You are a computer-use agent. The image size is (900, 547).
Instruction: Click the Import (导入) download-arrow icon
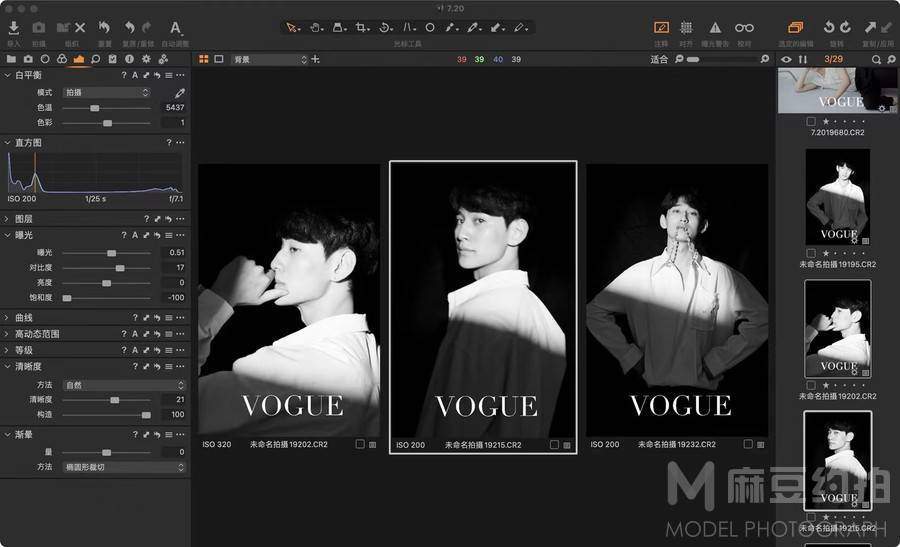click(x=14, y=28)
